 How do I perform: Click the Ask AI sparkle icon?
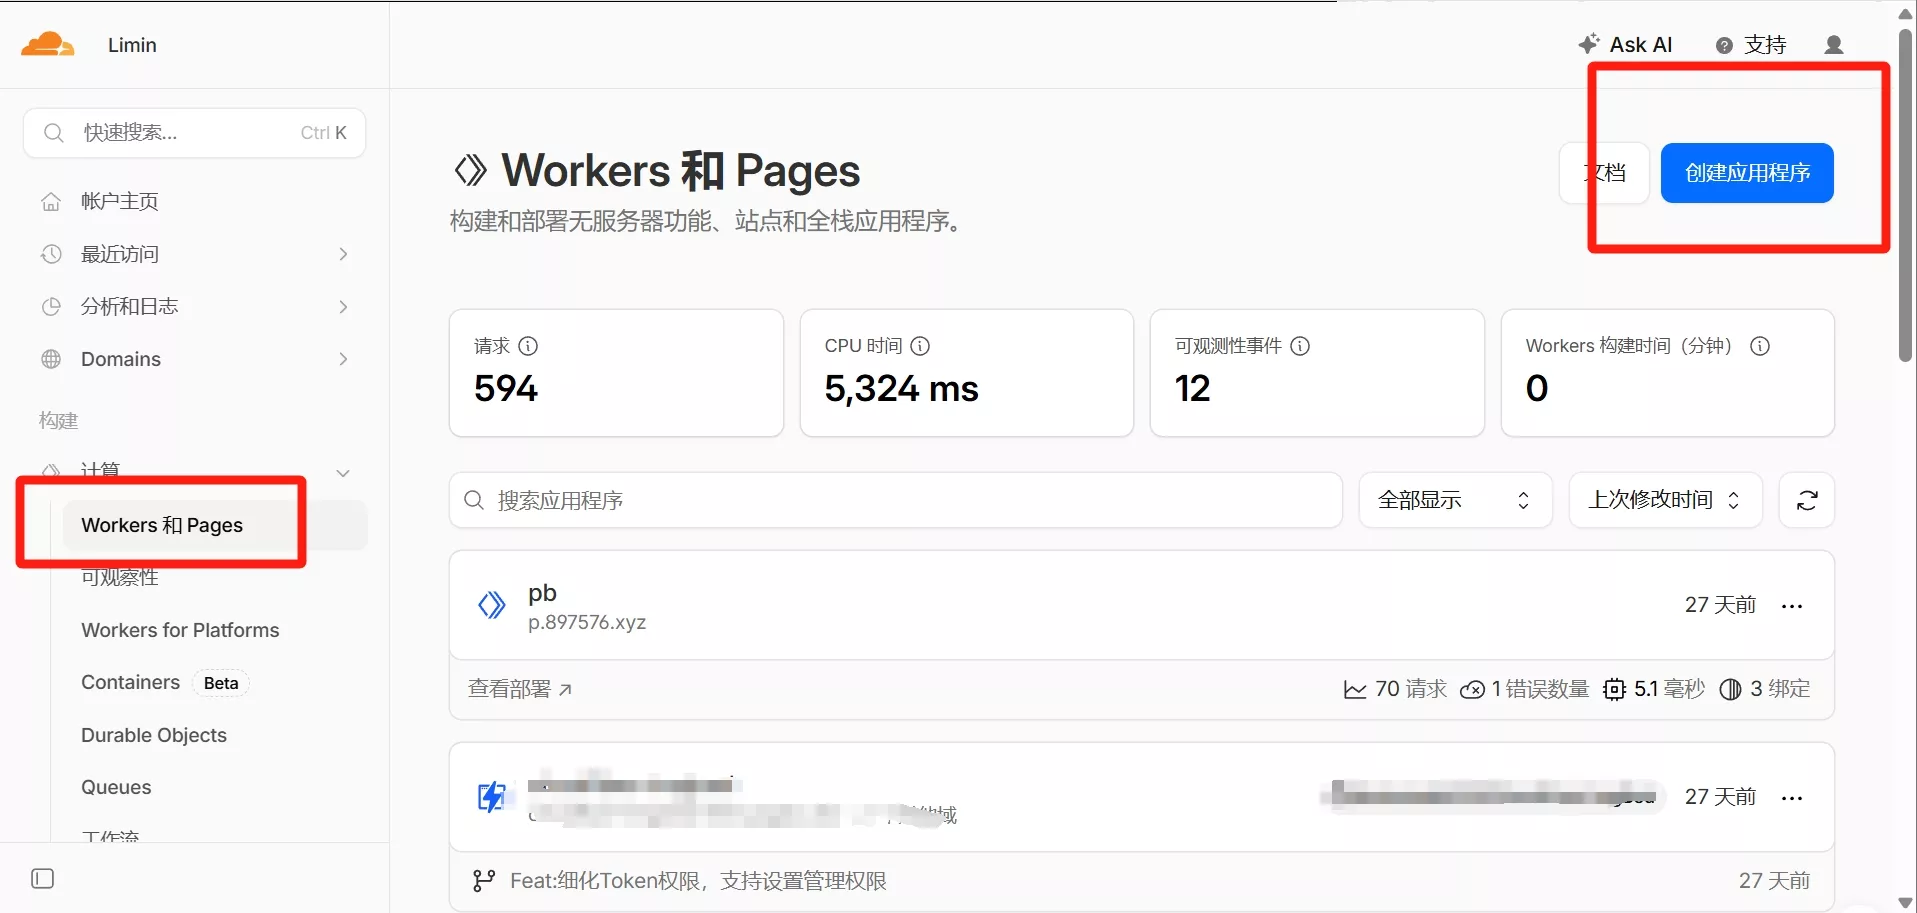point(1589,44)
